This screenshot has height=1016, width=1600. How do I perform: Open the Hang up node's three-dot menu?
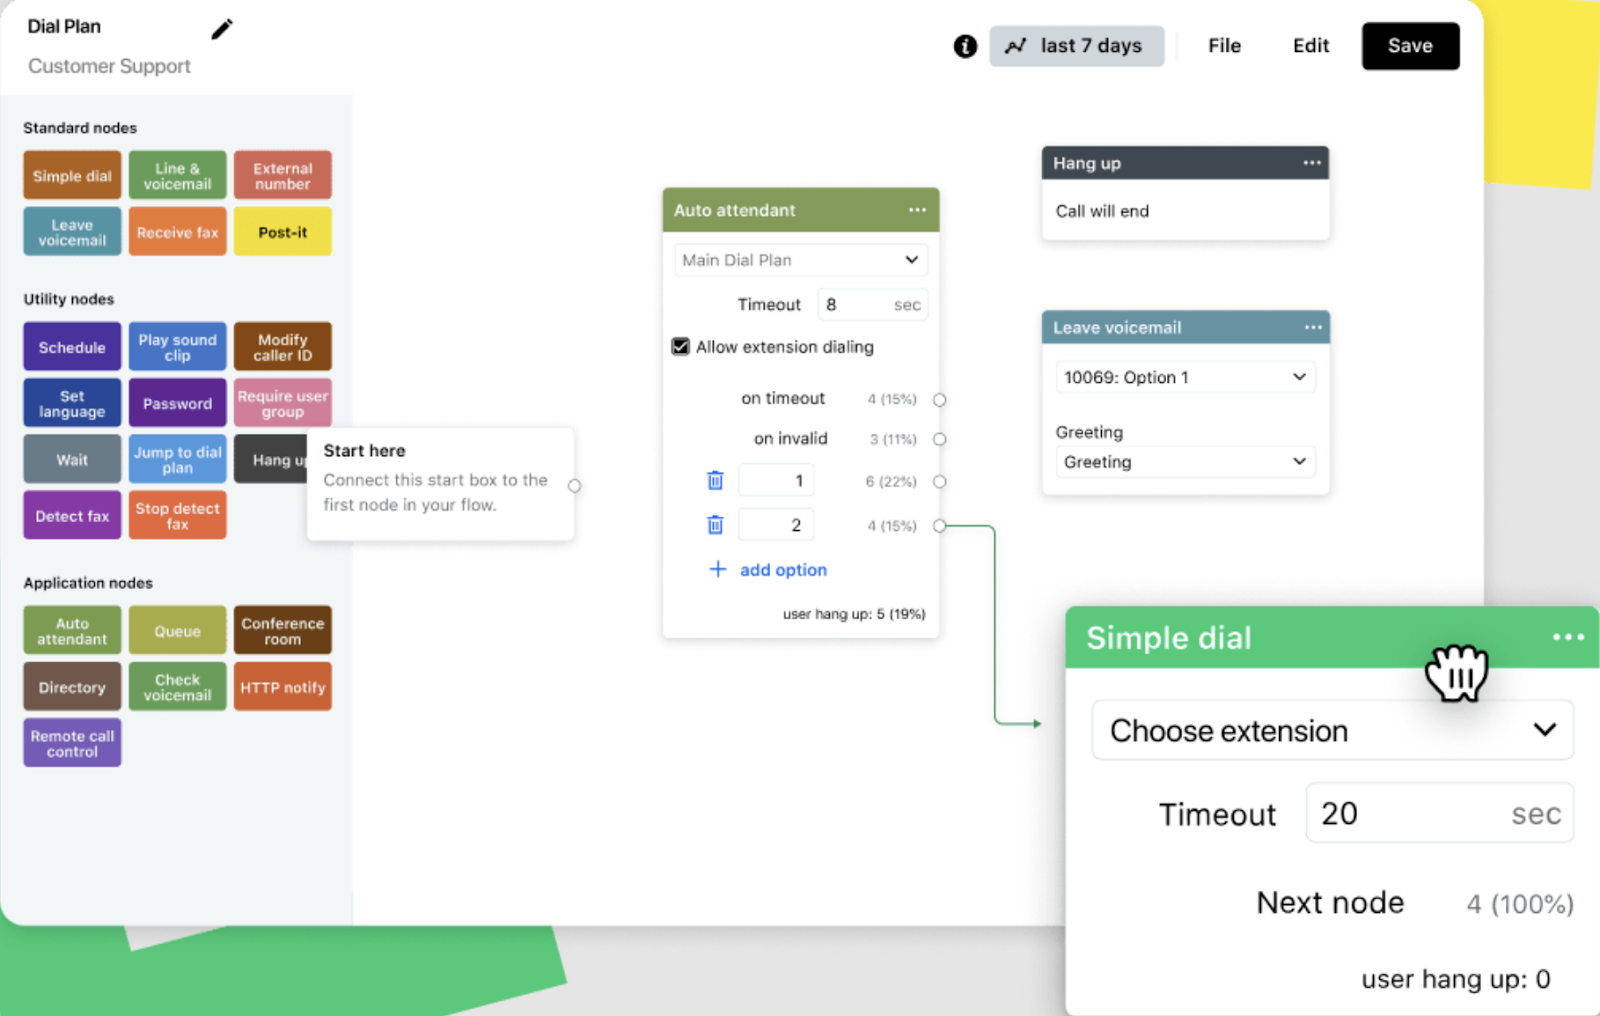tap(1312, 163)
